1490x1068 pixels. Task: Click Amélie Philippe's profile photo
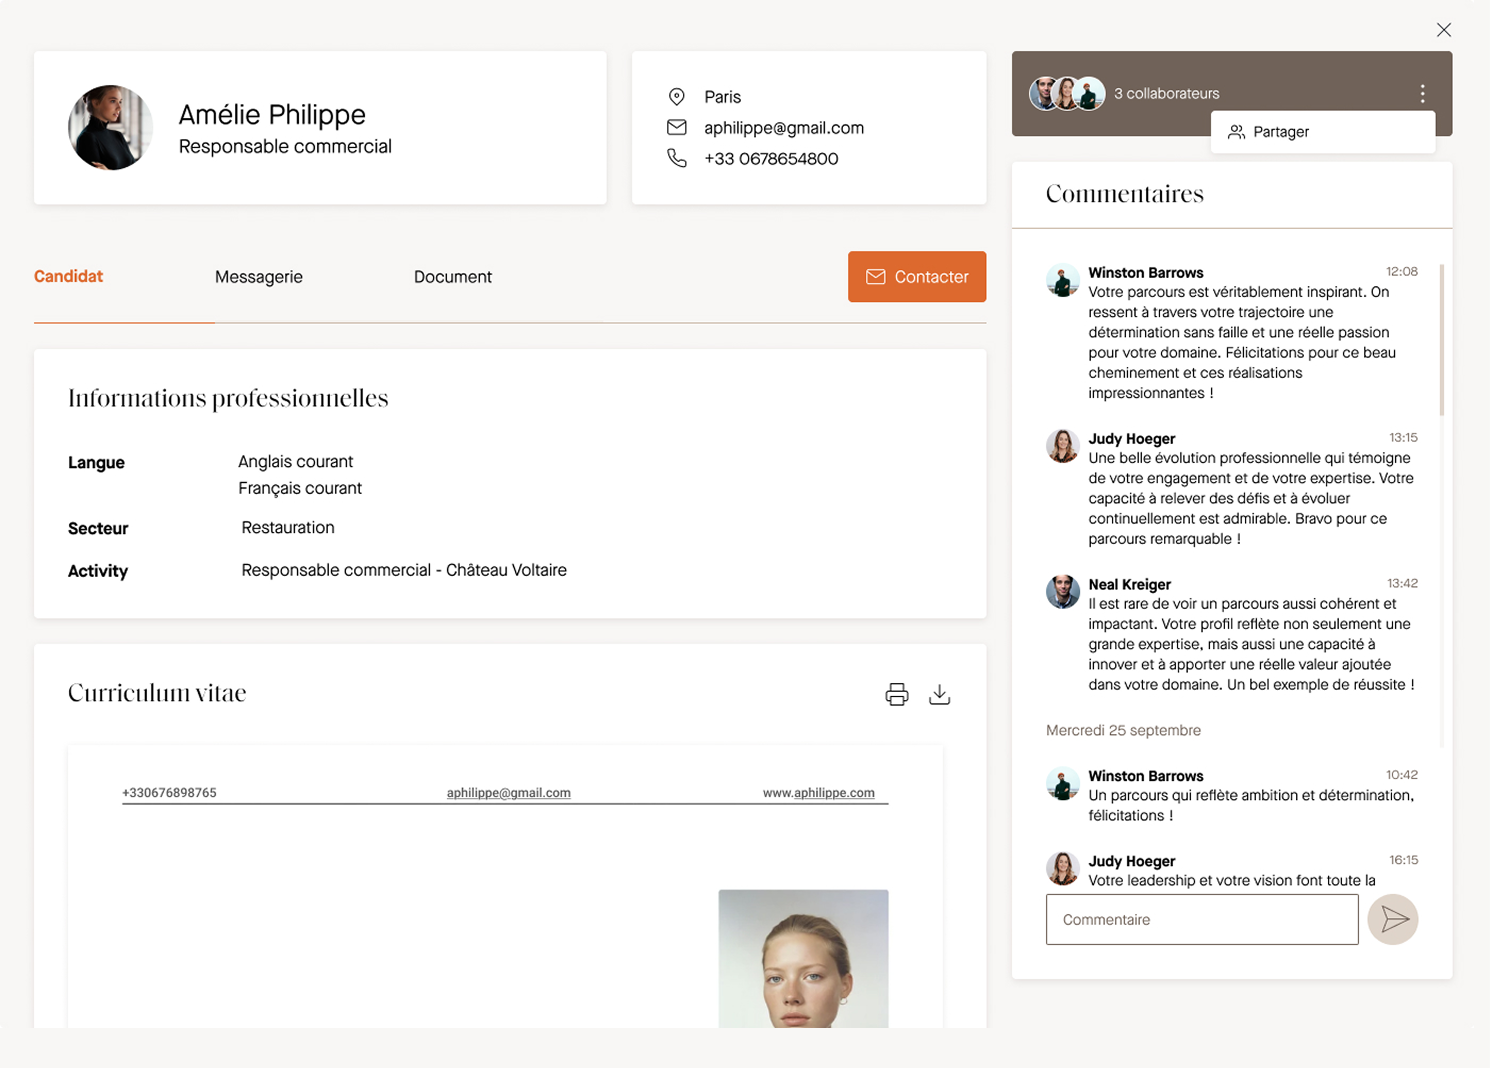point(110,128)
